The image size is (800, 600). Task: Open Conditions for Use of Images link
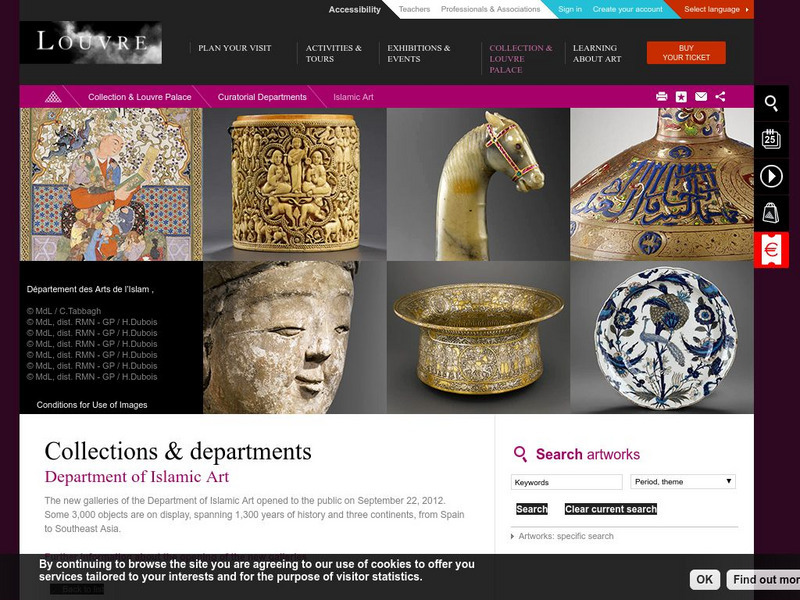point(92,405)
